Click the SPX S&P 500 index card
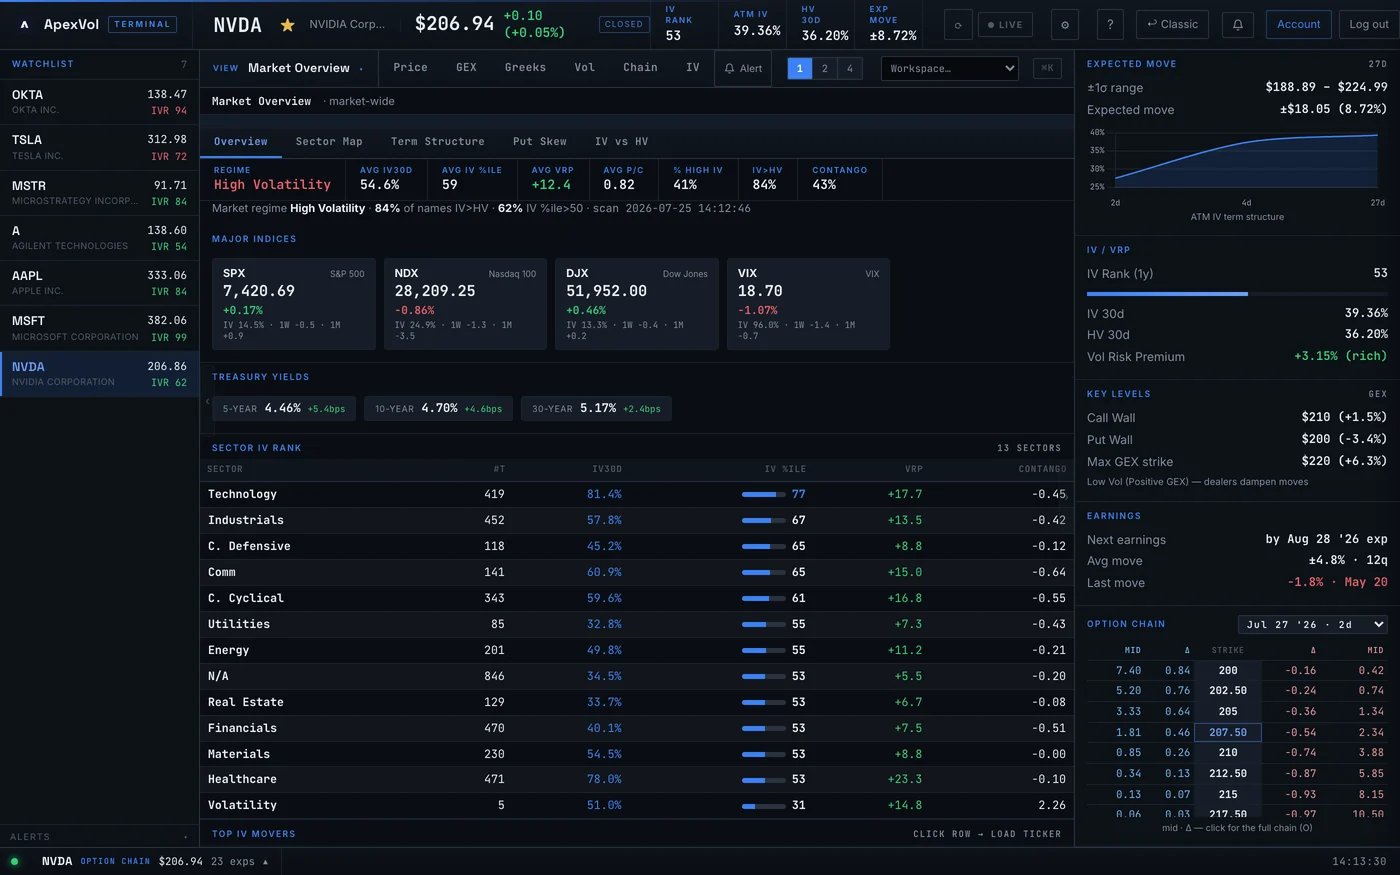Image resolution: width=1400 pixels, height=875 pixels. 293,304
